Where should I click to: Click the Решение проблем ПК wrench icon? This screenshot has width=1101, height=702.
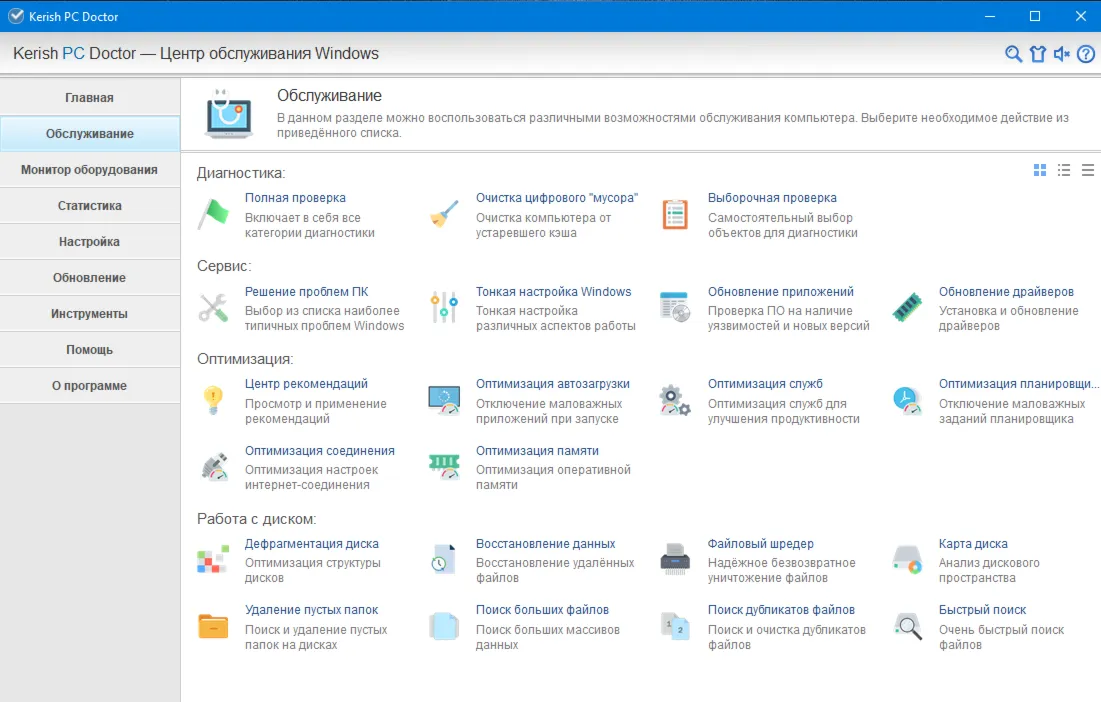click(x=213, y=307)
